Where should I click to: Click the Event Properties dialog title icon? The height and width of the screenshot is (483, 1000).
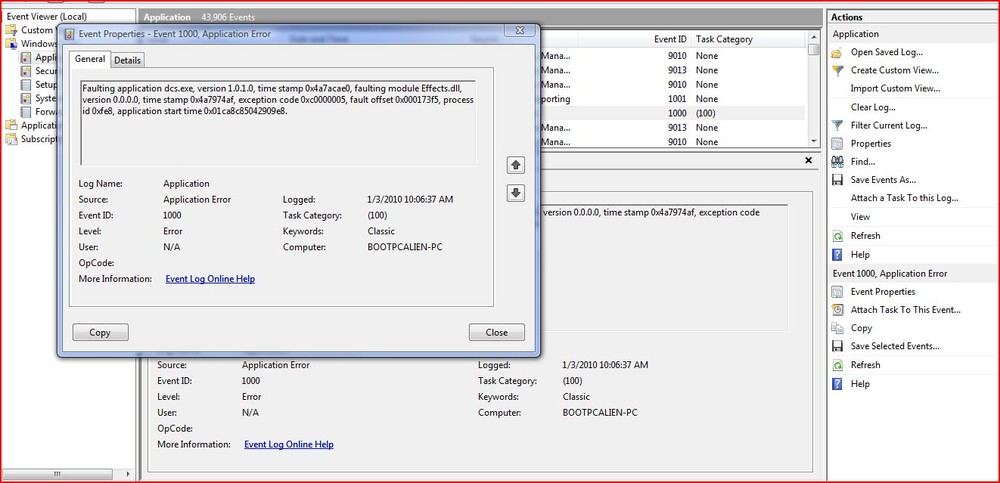70,34
